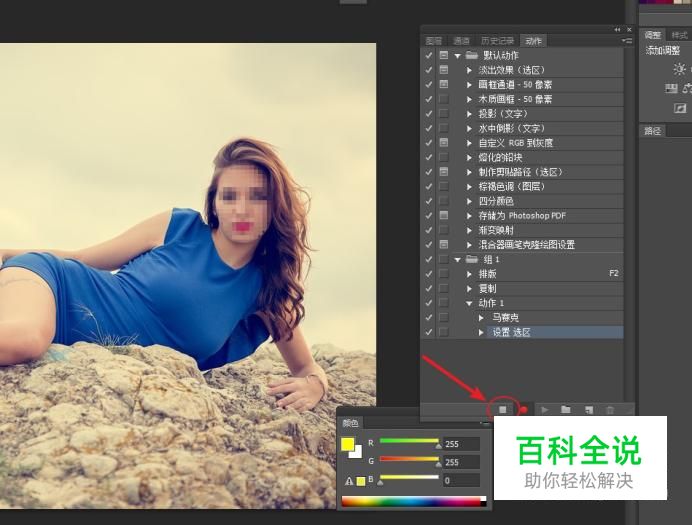Image resolution: width=692 pixels, height=525 pixels.
Task: Click the gamut warning triangle icon
Action: 349,481
